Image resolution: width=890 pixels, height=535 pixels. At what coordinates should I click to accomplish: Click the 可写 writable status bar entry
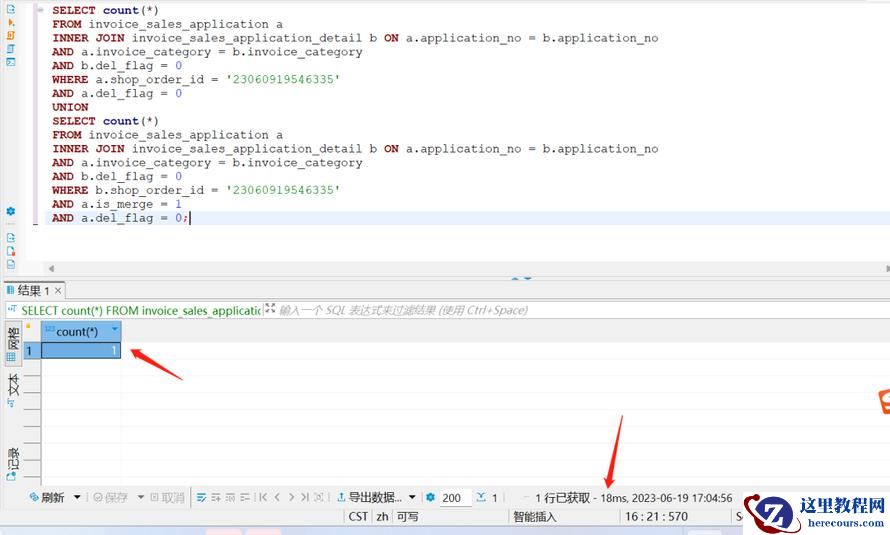(407, 517)
